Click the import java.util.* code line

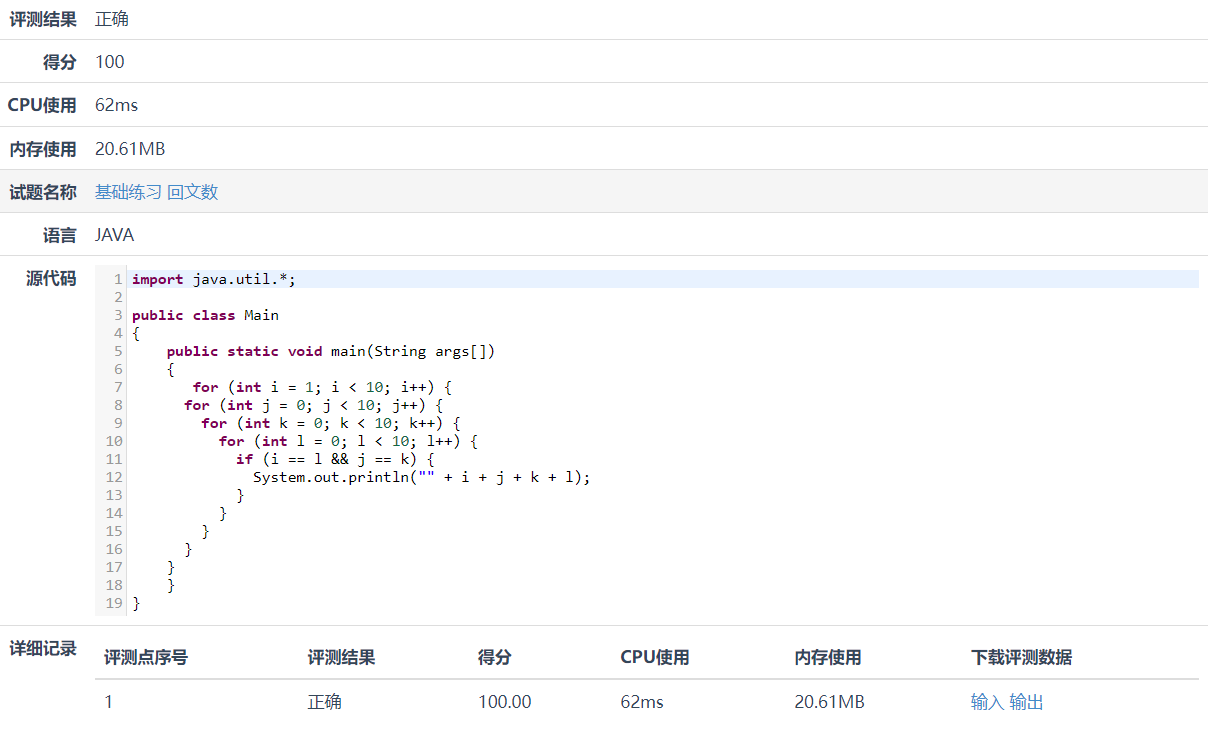pos(214,279)
